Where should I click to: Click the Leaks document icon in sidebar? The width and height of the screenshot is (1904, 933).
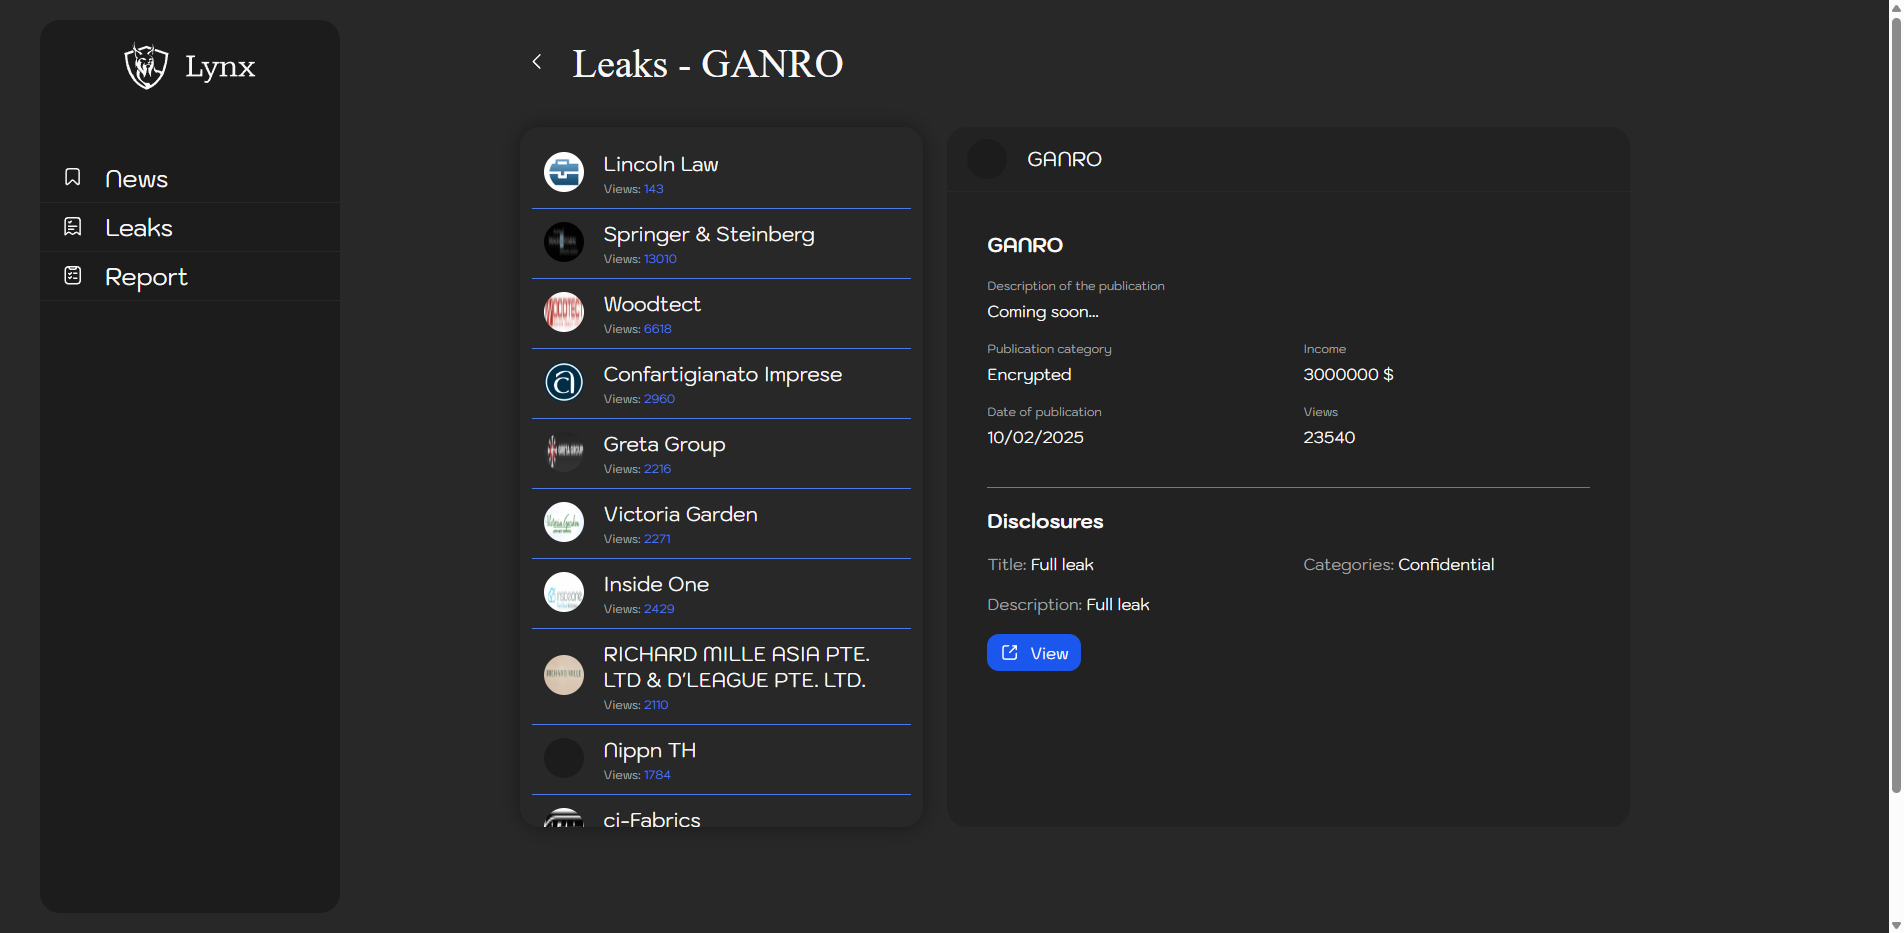(x=73, y=227)
